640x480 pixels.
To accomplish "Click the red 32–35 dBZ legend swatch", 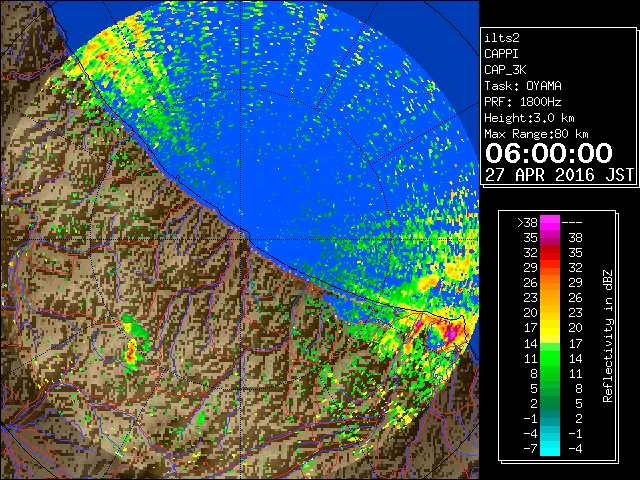I will (550, 253).
